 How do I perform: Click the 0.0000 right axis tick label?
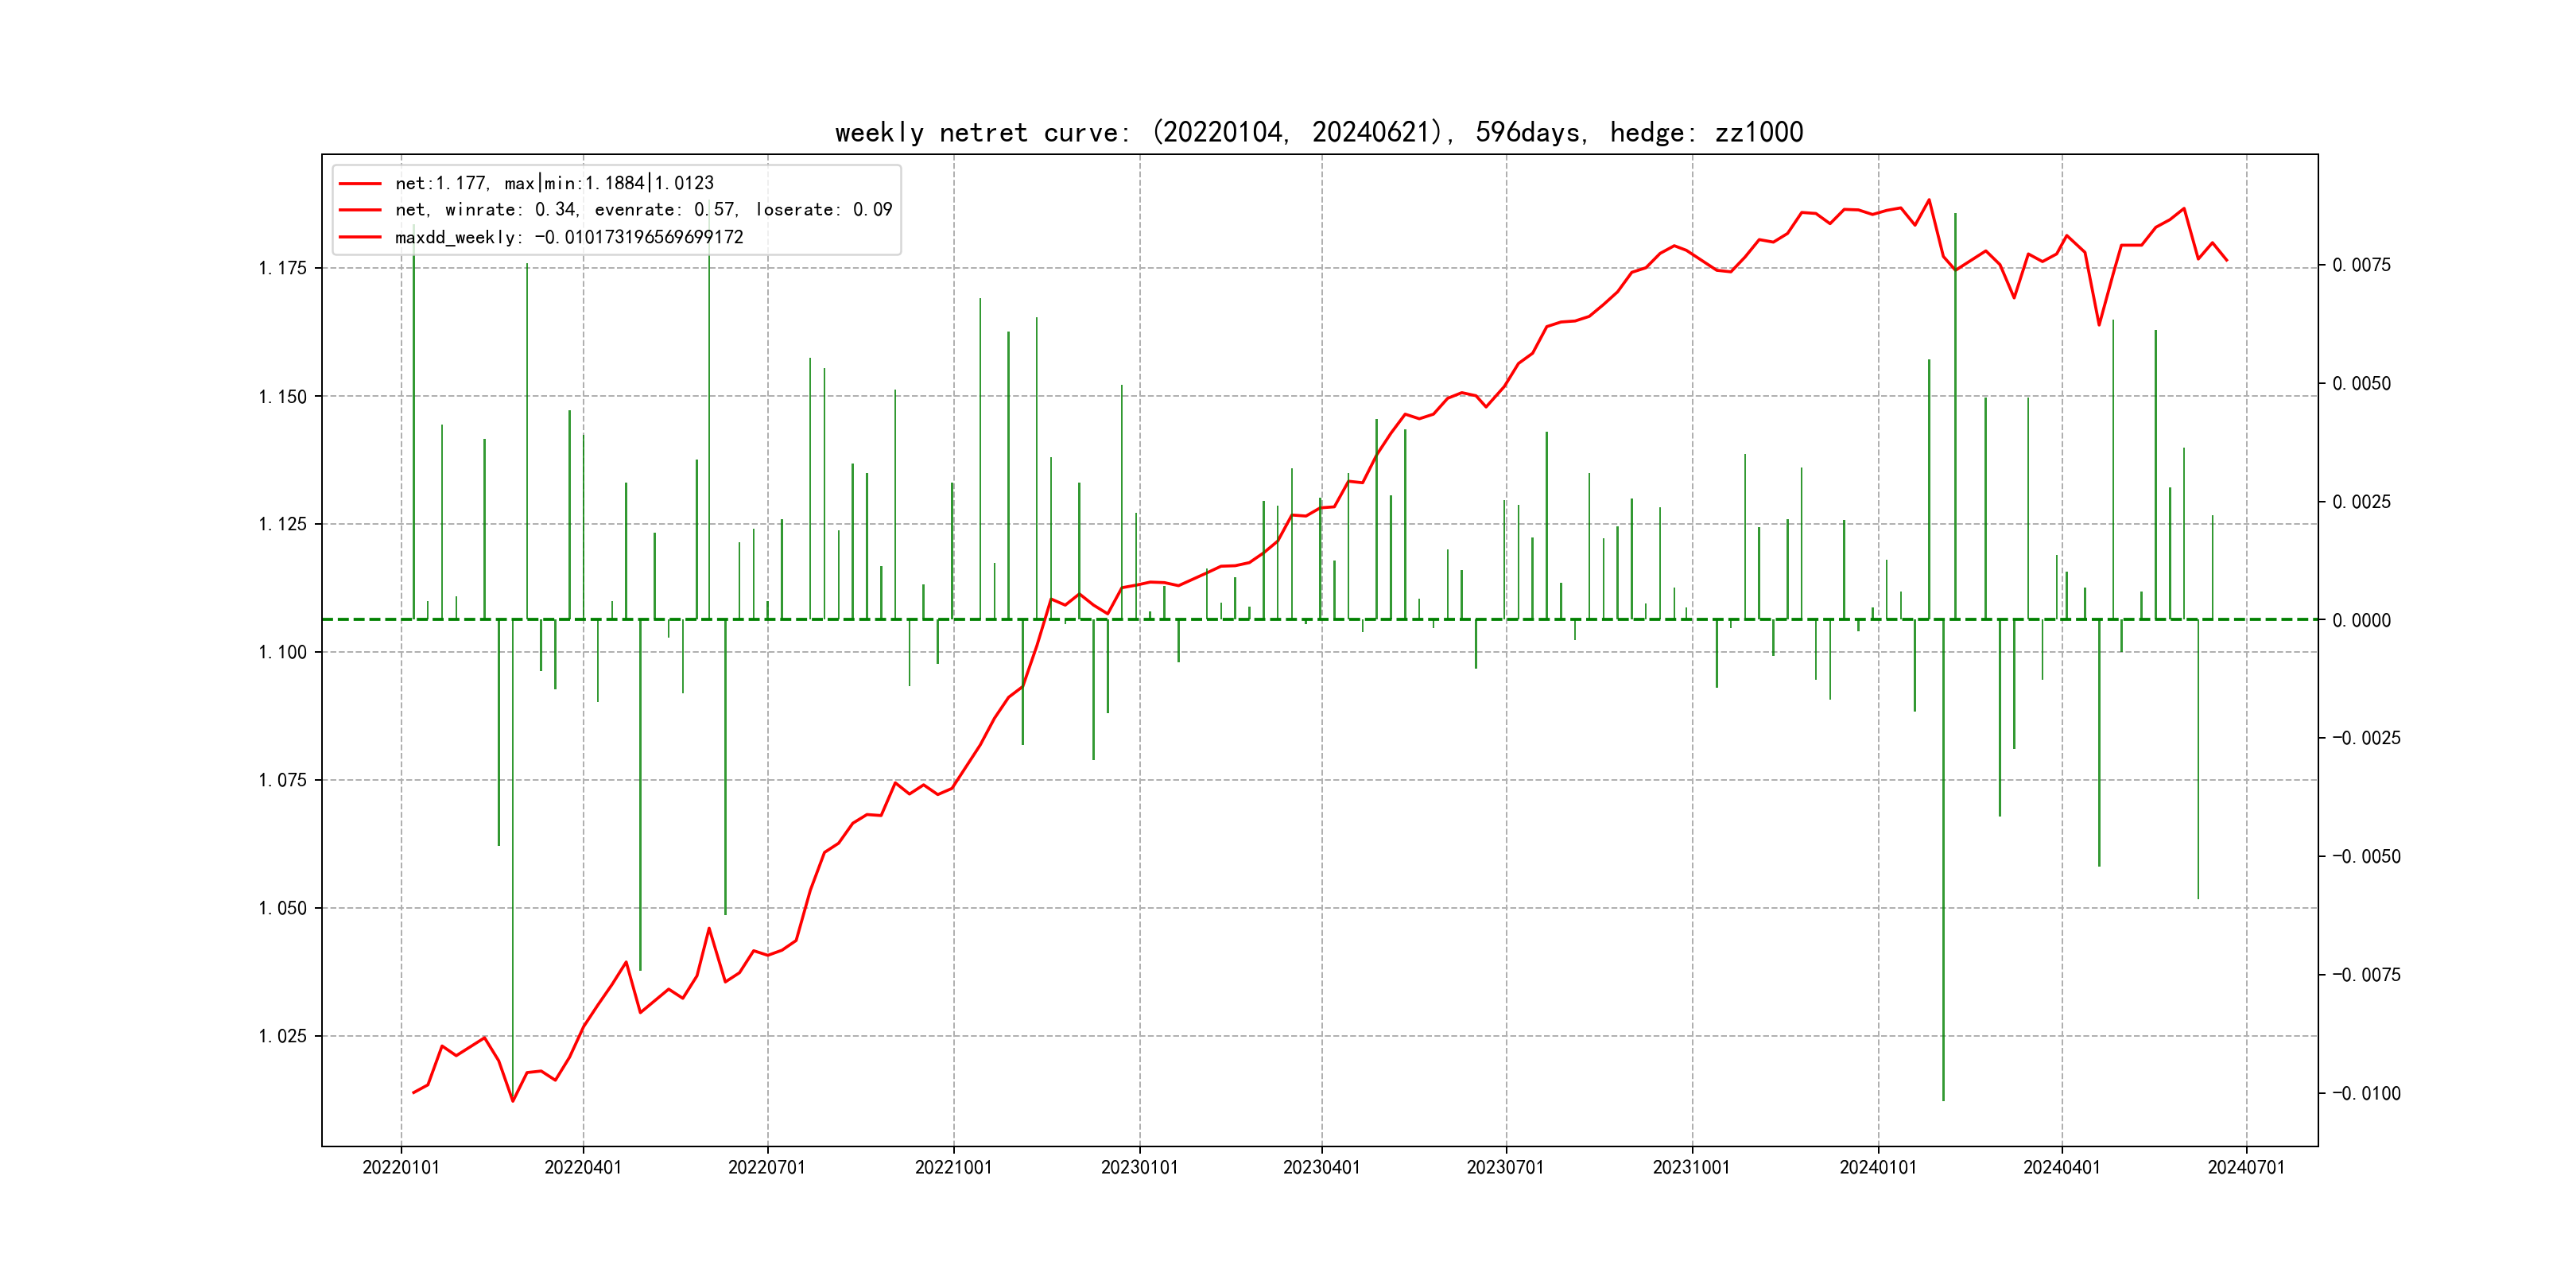(2361, 621)
